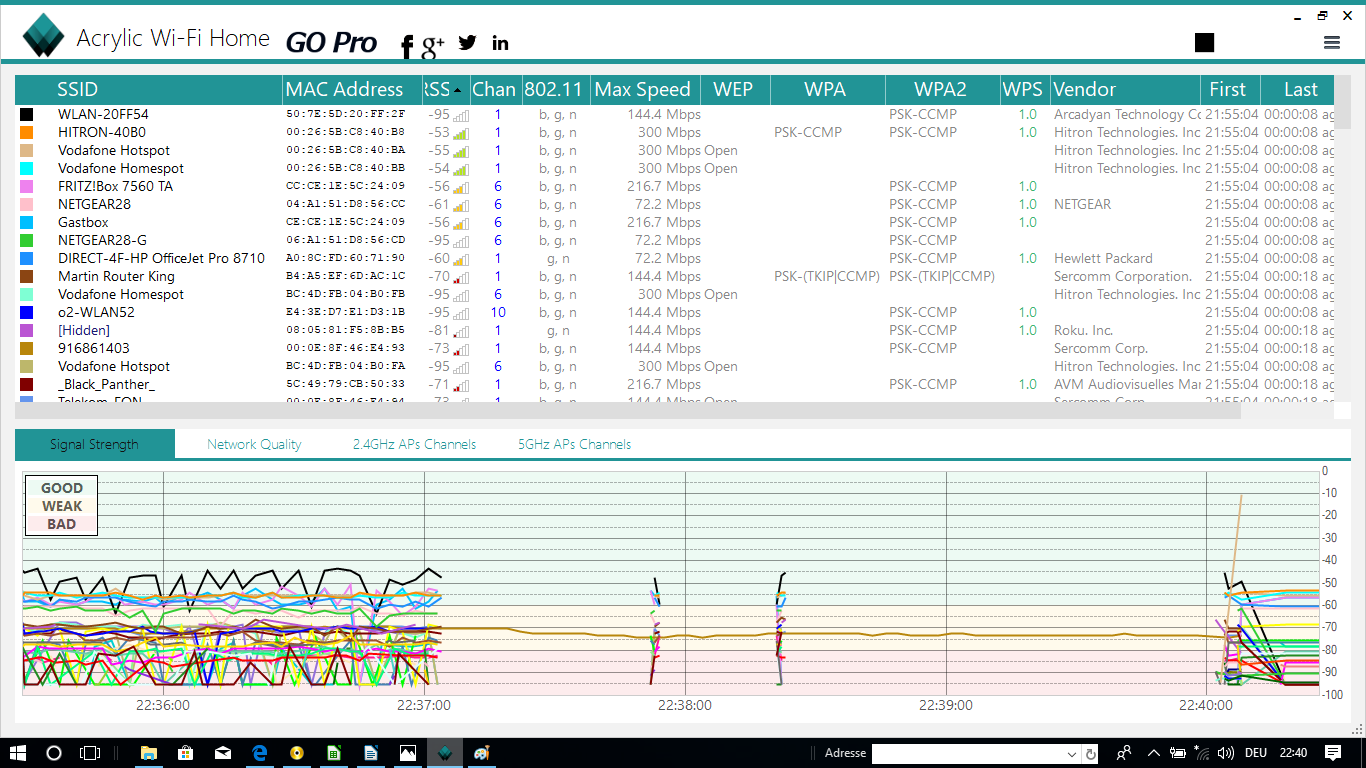Click the orange swatch for HITRON-40B0

[x=27, y=133]
